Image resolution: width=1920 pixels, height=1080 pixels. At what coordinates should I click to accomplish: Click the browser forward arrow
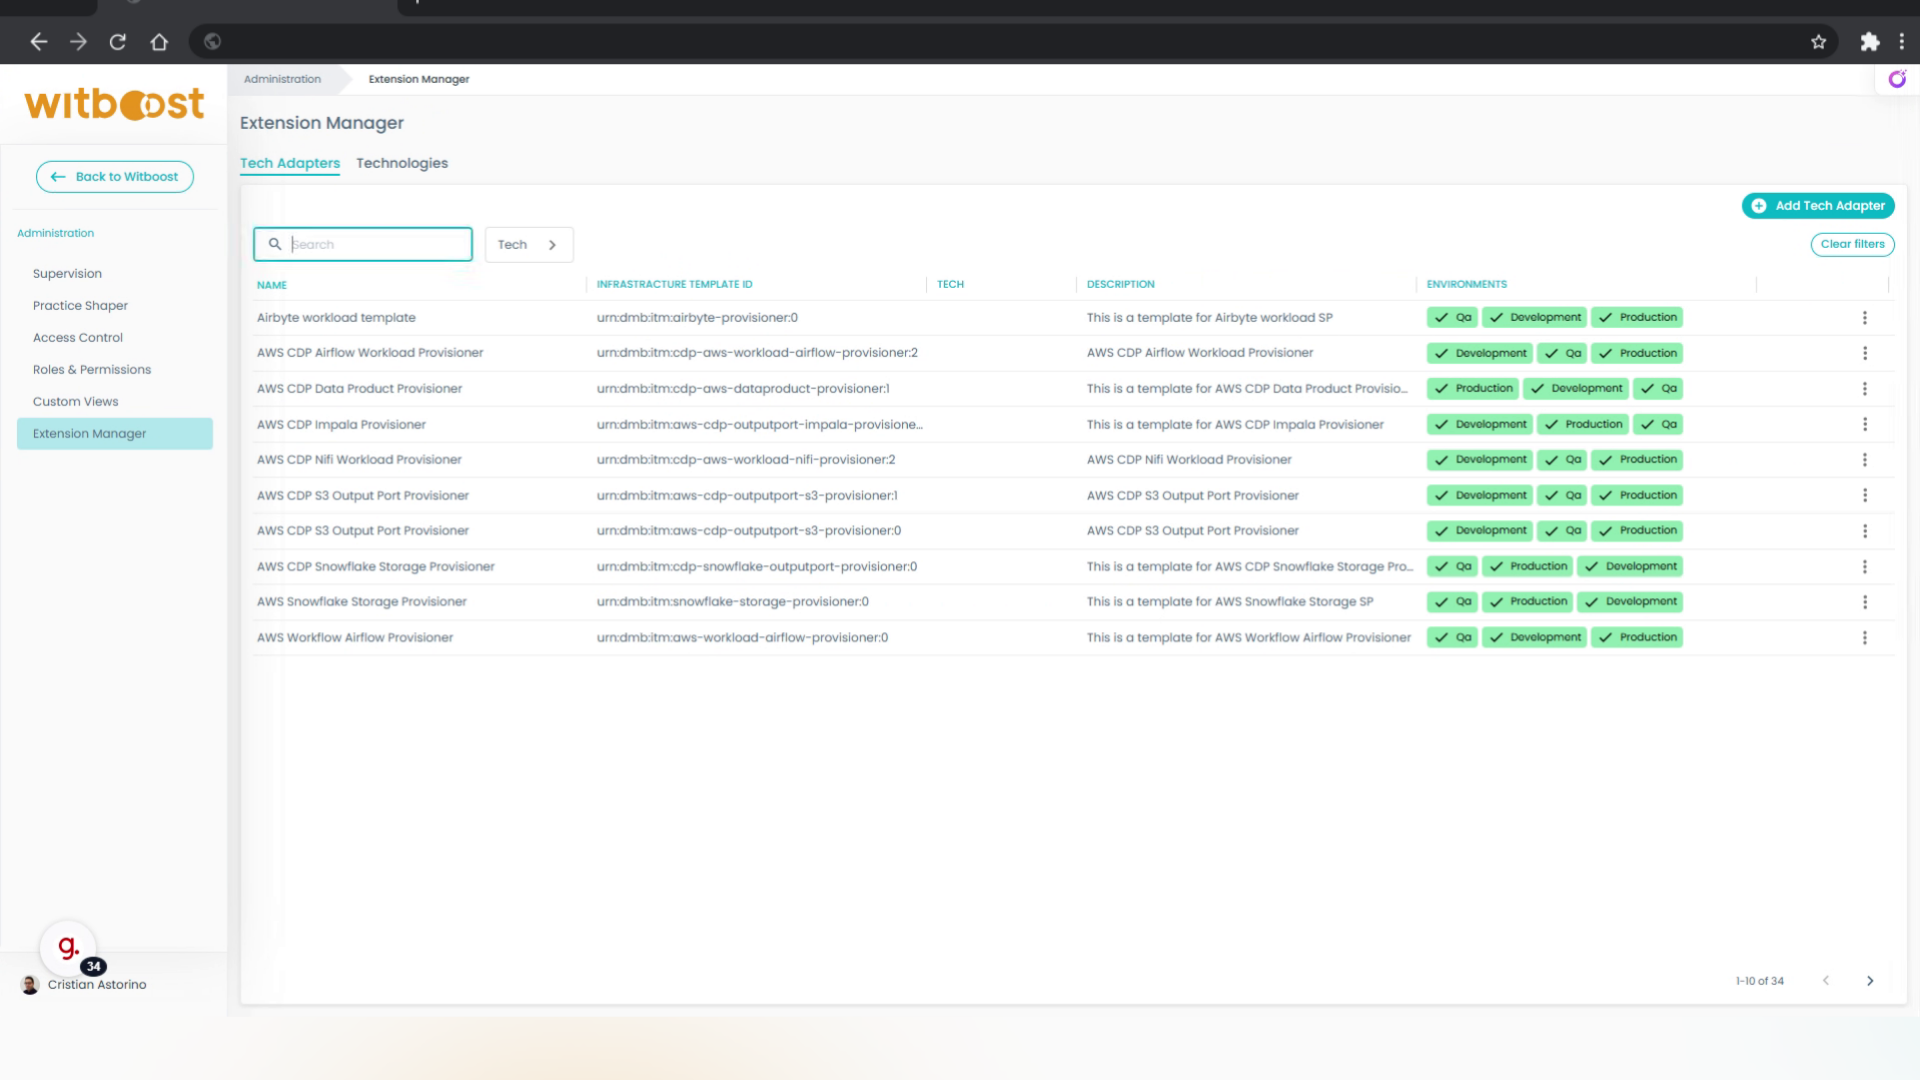coord(78,42)
